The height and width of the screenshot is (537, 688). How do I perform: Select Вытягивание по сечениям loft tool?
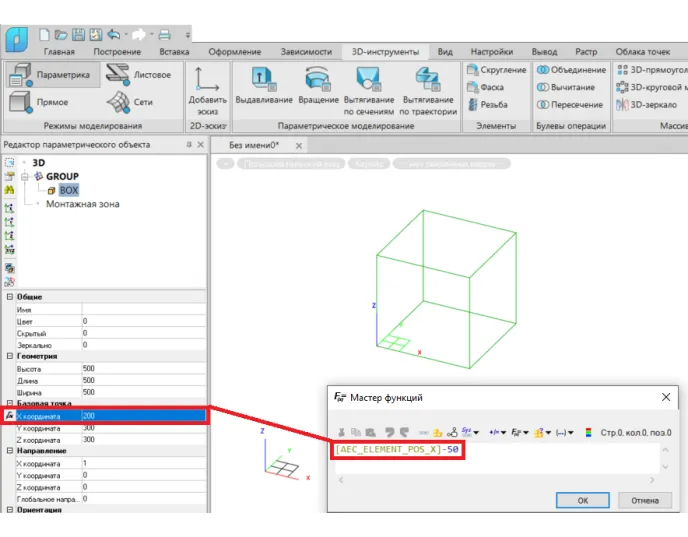coord(369,91)
